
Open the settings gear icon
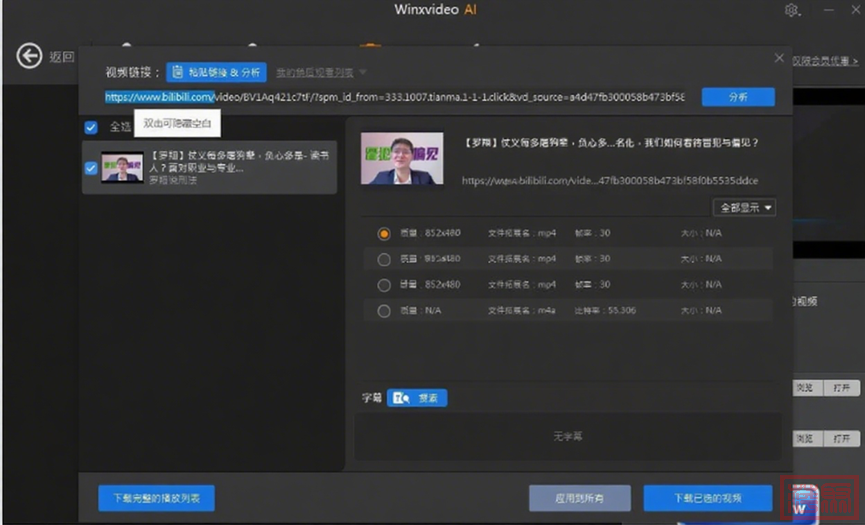[792, 10]
